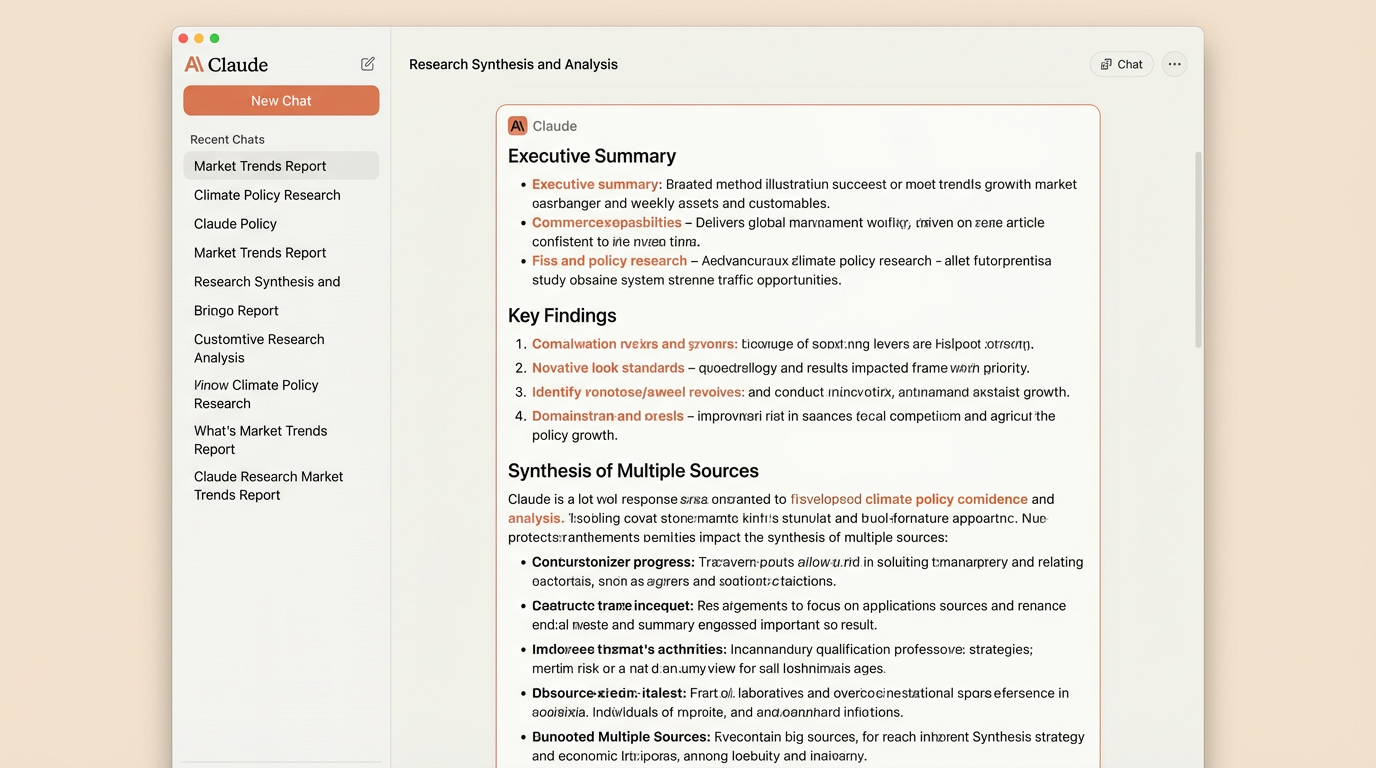Select Vinow Climate Policy Research chat
The width and height of the screenshot is (1376, 768).
(256, 394)
